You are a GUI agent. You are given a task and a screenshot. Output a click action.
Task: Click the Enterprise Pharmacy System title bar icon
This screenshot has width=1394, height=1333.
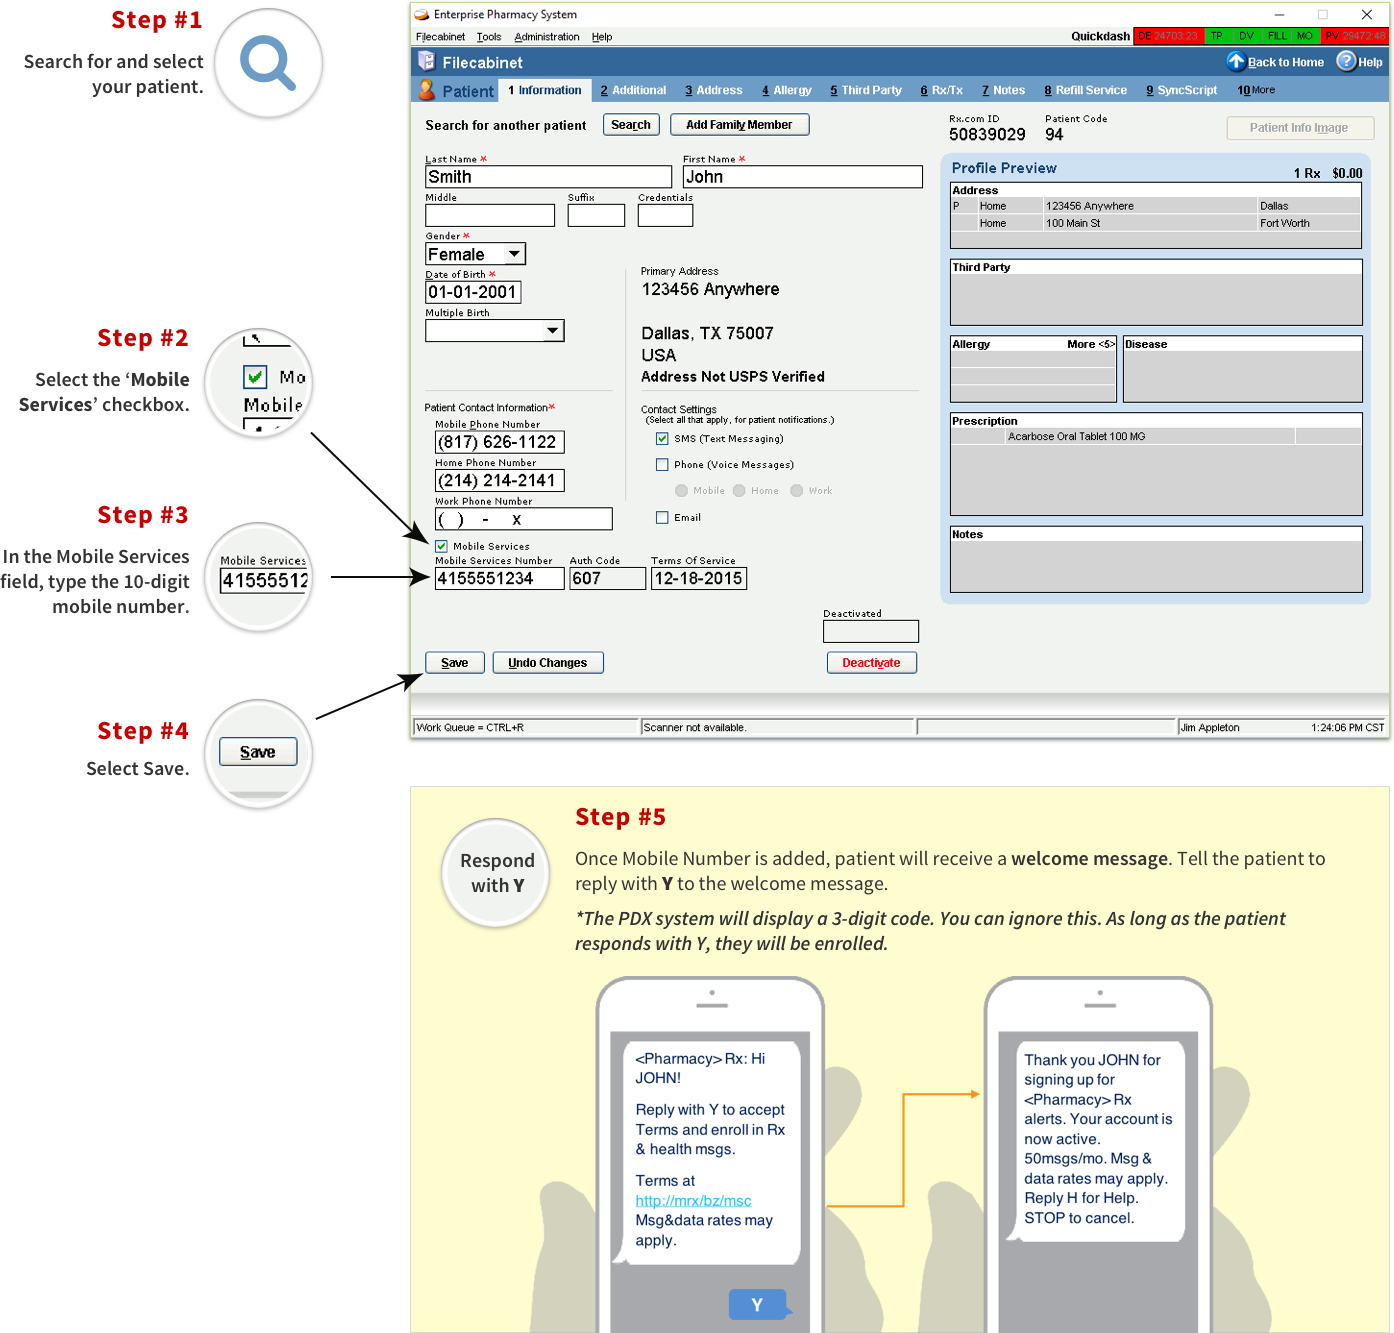click(x=422, y=15)
